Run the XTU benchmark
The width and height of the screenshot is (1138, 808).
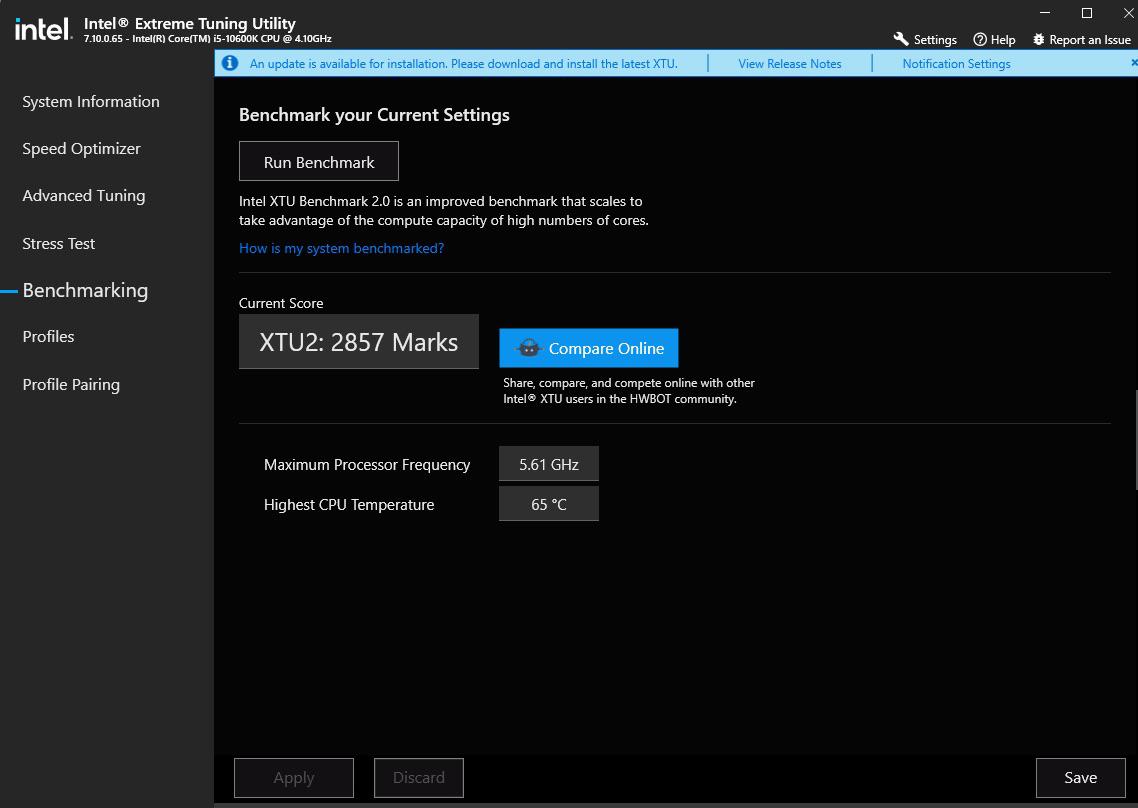pyautogui.click(x=319, y=161)
